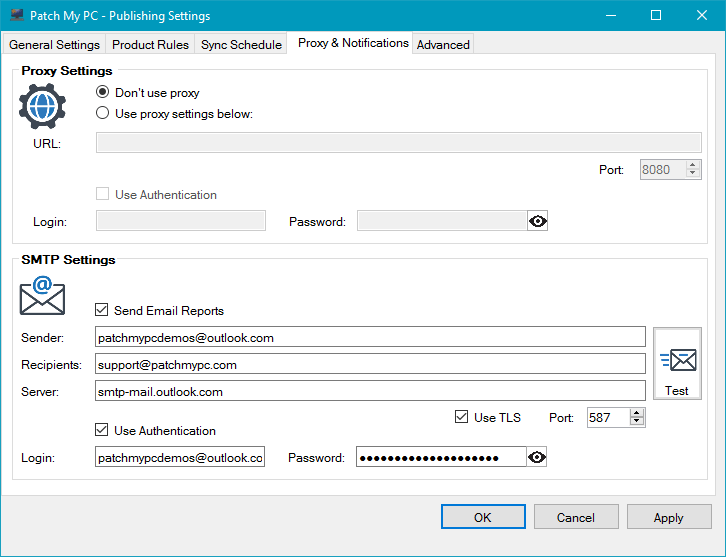Increase SMTP port 587 with up arrow
The width and height of the screenshot is (726, 557).
coord(637,413)
